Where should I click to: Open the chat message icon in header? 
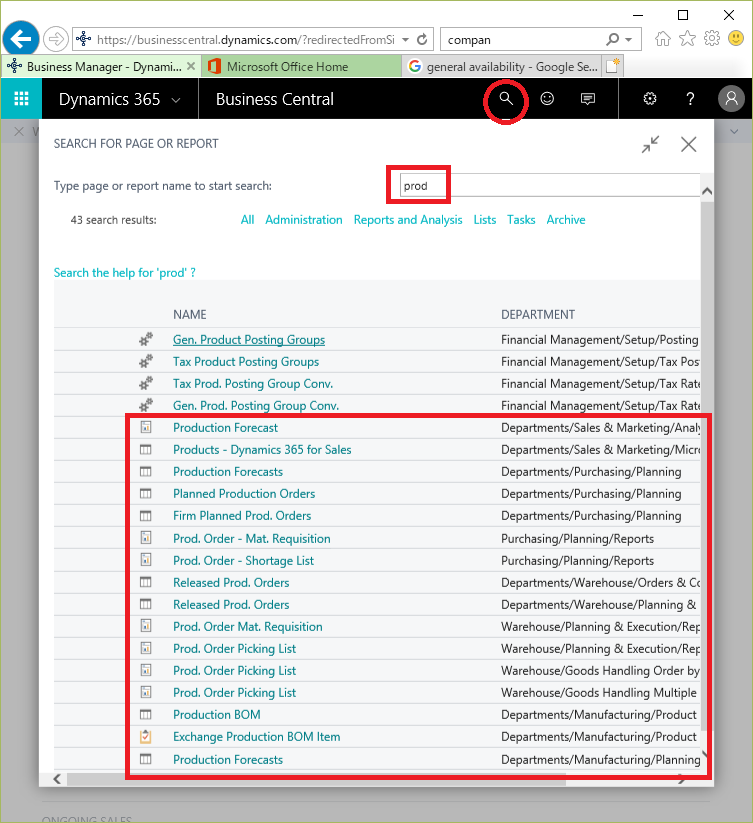(588, 99)
